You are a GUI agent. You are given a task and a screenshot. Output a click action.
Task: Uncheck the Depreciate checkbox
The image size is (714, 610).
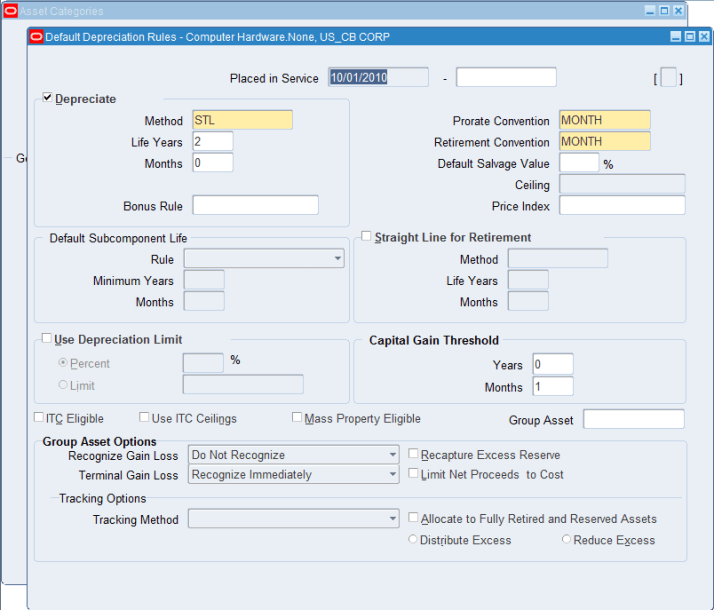click(48, 98)
